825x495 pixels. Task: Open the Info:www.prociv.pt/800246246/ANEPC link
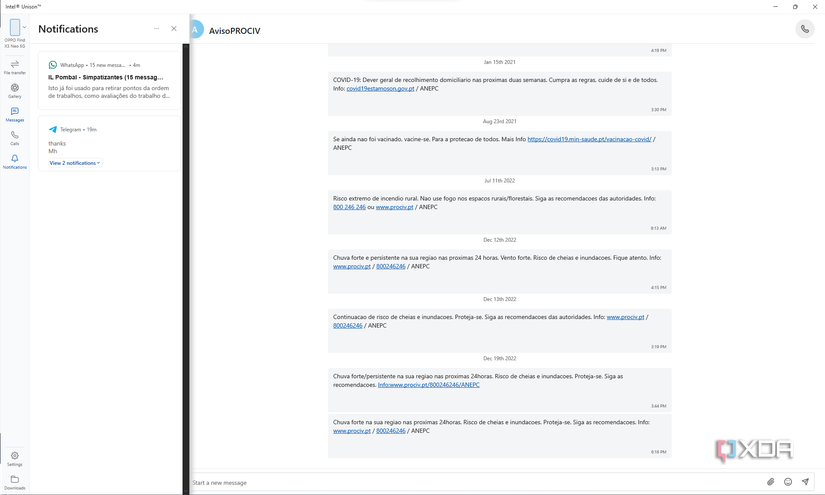click(428, 385)
